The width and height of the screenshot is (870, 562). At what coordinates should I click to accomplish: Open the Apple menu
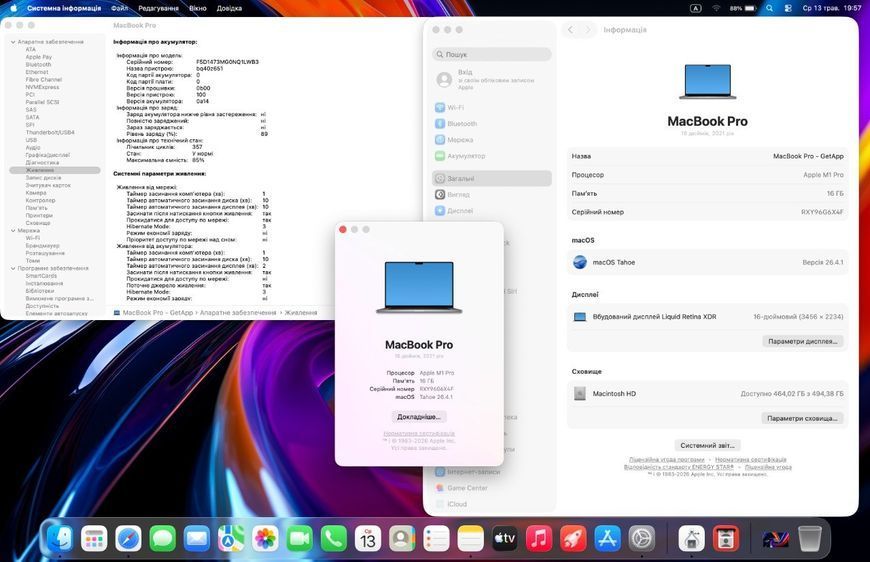click(13, 8)
